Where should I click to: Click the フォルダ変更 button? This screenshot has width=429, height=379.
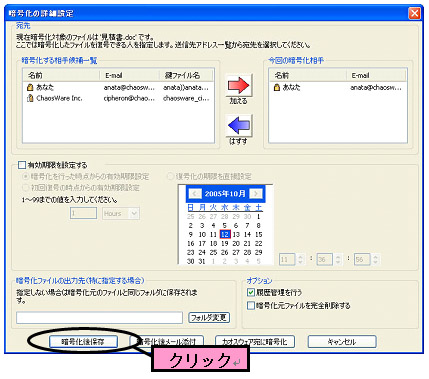point(209,317)
